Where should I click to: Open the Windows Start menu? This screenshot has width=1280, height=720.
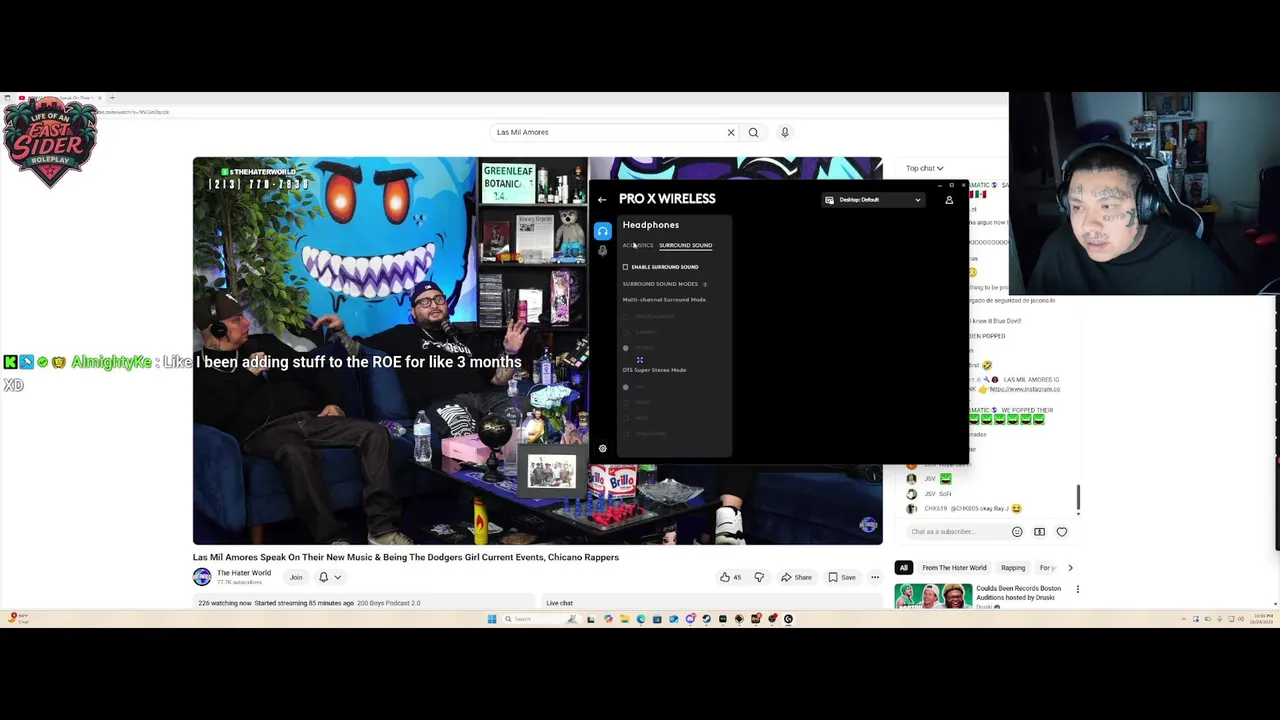pyautogui.click(x=492, y=619)
